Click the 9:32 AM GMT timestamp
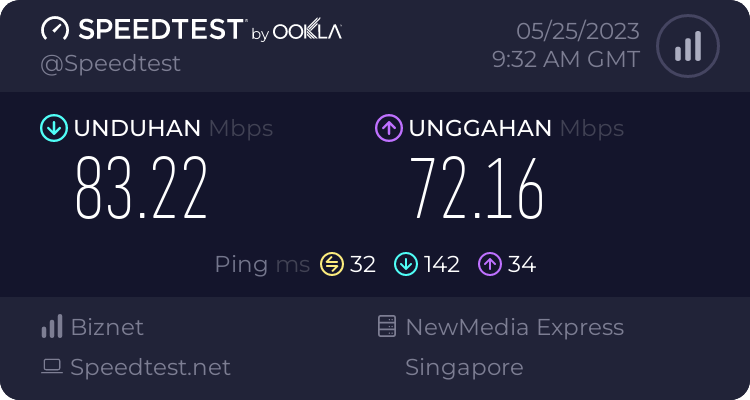This screenshot has width=750, height=400. pos(566,60)
